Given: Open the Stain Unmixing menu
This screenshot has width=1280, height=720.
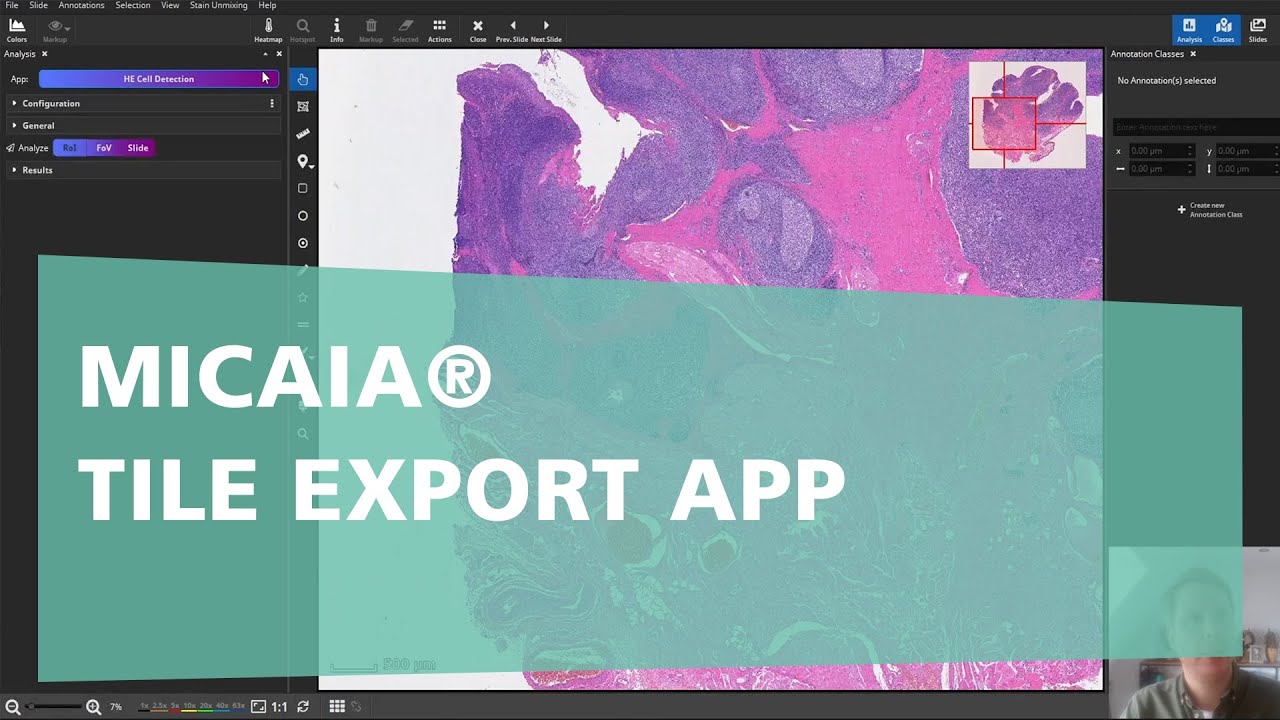Looking at the screenshot, I should click(x=219, y=6).
